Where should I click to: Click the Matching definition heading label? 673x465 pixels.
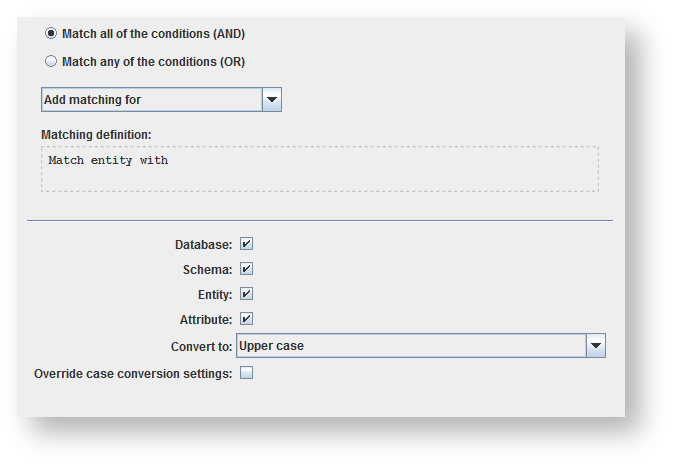tap(96, 135)
